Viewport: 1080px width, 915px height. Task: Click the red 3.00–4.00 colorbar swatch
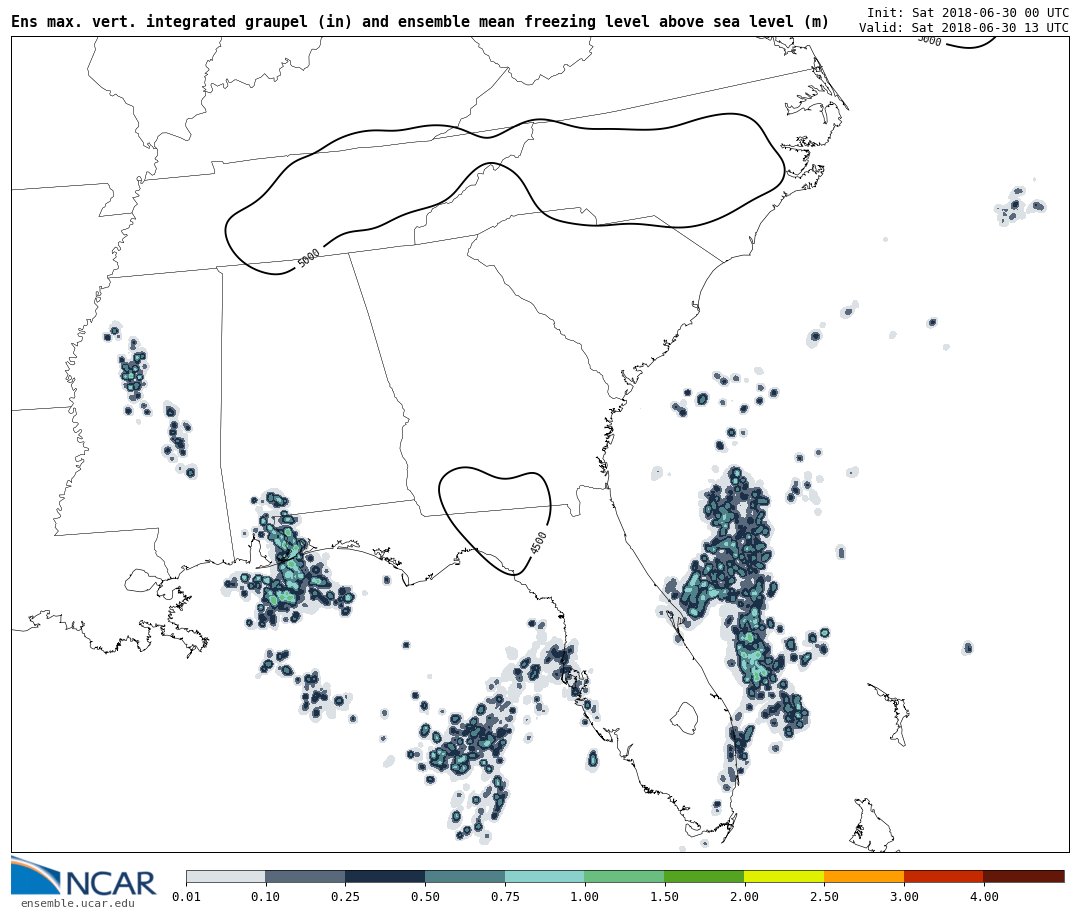click(x=943, y=876)
